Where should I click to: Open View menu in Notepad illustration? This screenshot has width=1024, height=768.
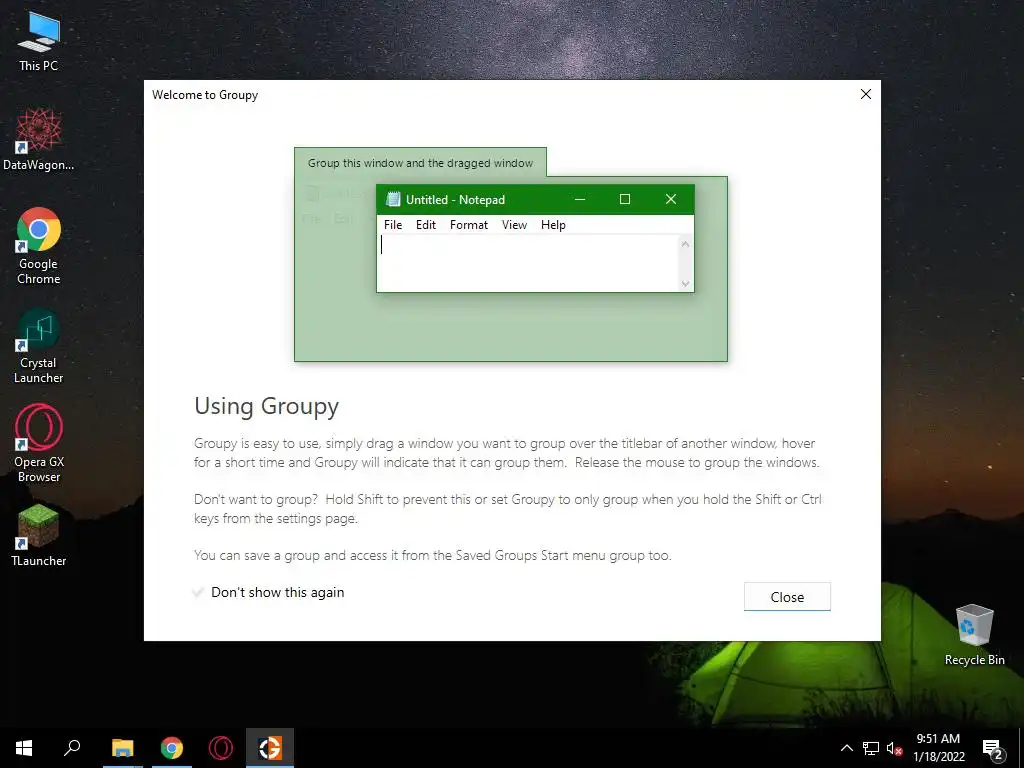[515, 225]
